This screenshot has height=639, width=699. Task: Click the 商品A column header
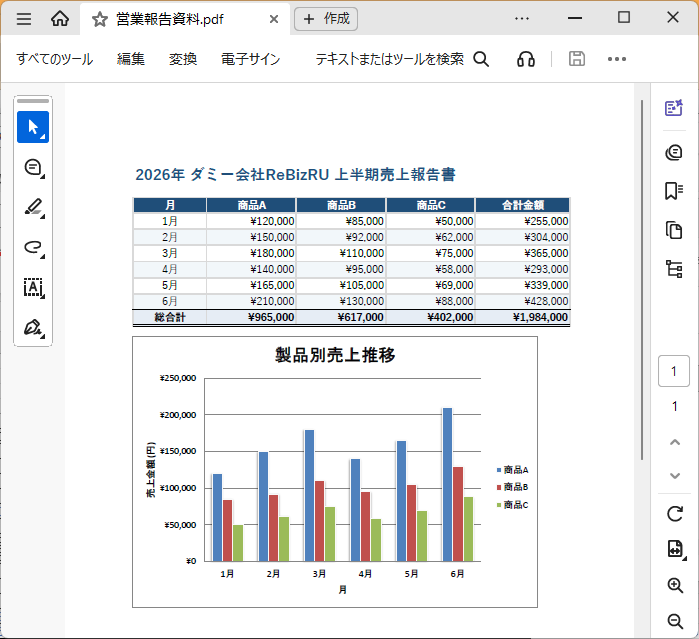click(251, 205)
